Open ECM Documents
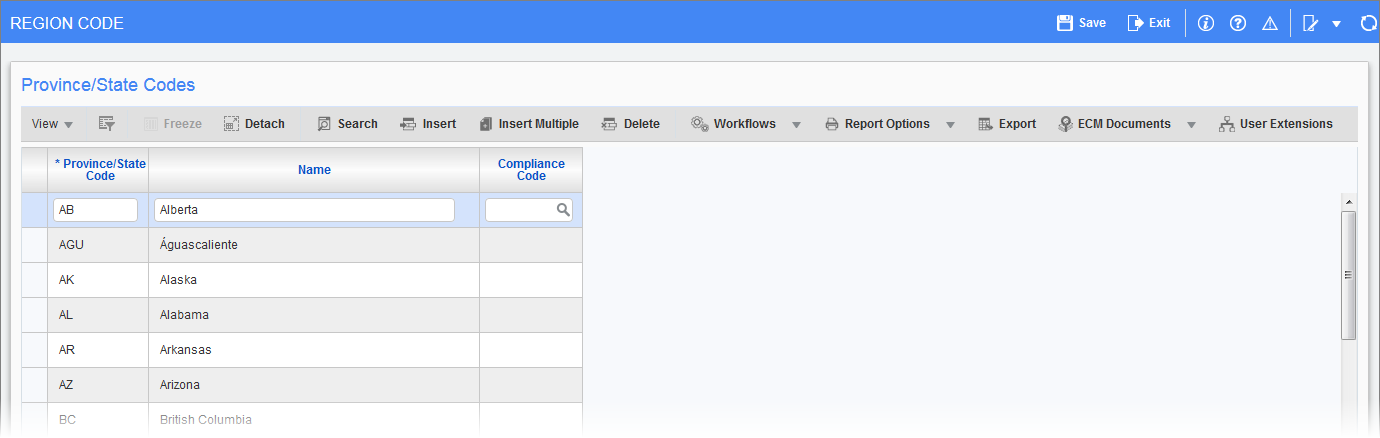Image resolution: width=1380 pixels, height=438 pixels. [1114, 124]
